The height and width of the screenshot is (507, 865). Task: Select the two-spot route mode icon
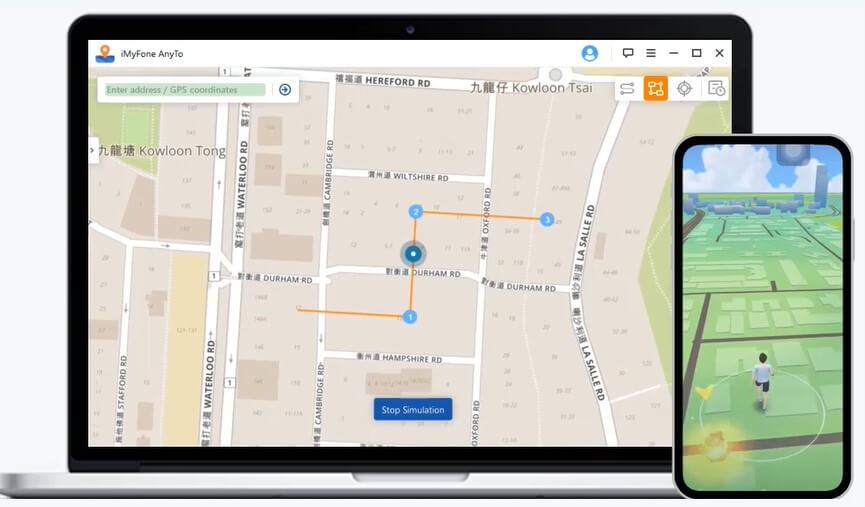coord(627,88)
